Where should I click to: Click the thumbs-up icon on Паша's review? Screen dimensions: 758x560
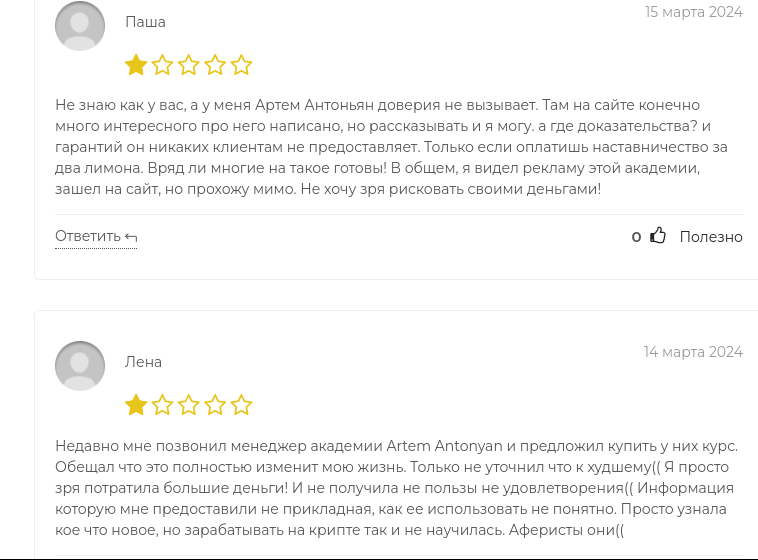click(658, 236)
